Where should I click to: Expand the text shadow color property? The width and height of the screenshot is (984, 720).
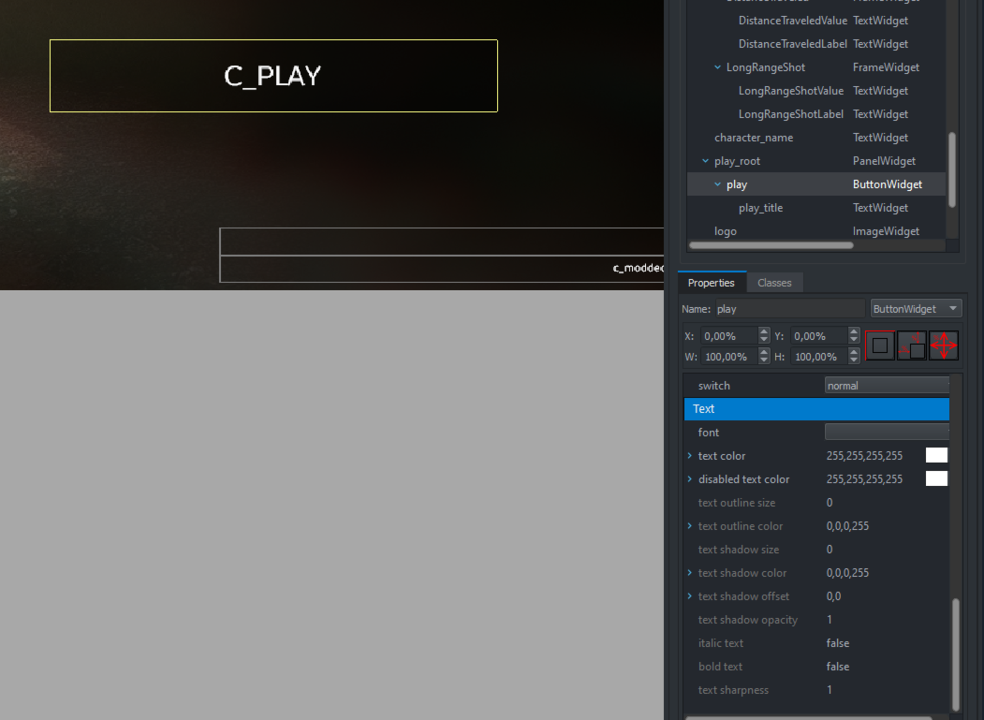click(690, 572)
